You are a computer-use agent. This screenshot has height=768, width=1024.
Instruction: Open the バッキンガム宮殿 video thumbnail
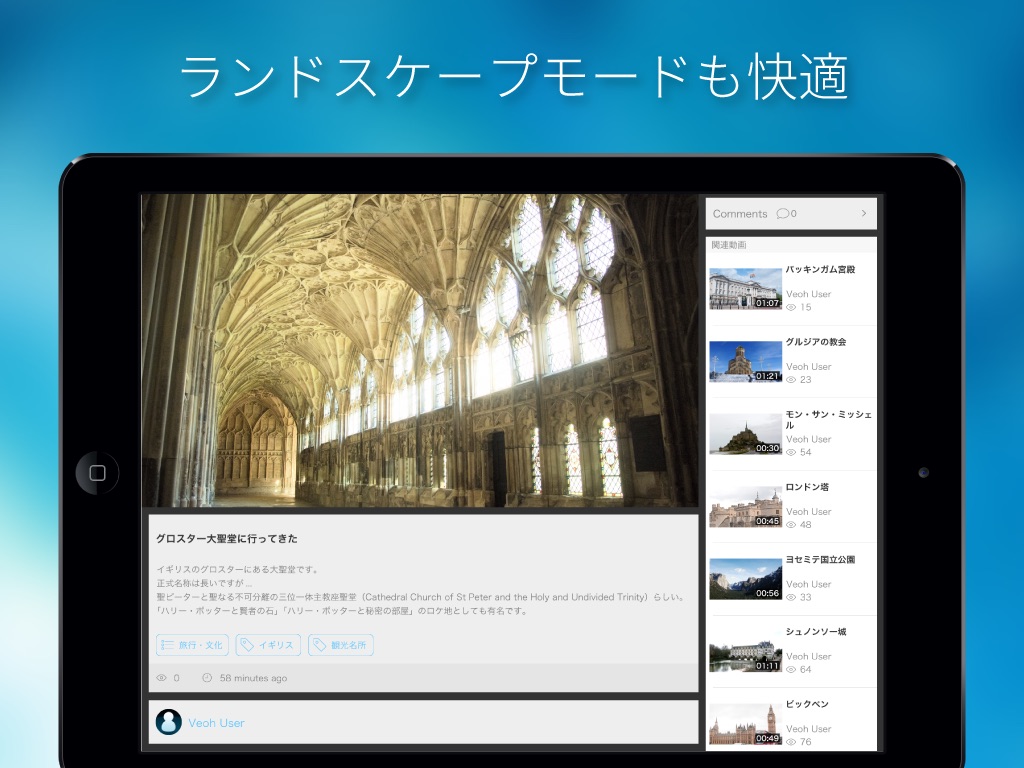(745, 289)
